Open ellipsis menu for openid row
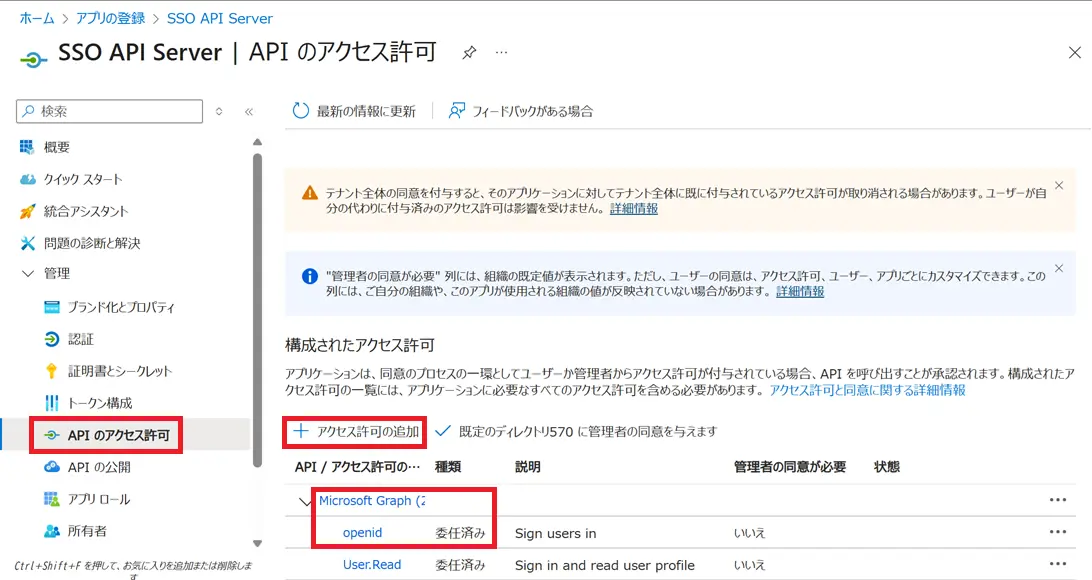 coord(1058,532)
